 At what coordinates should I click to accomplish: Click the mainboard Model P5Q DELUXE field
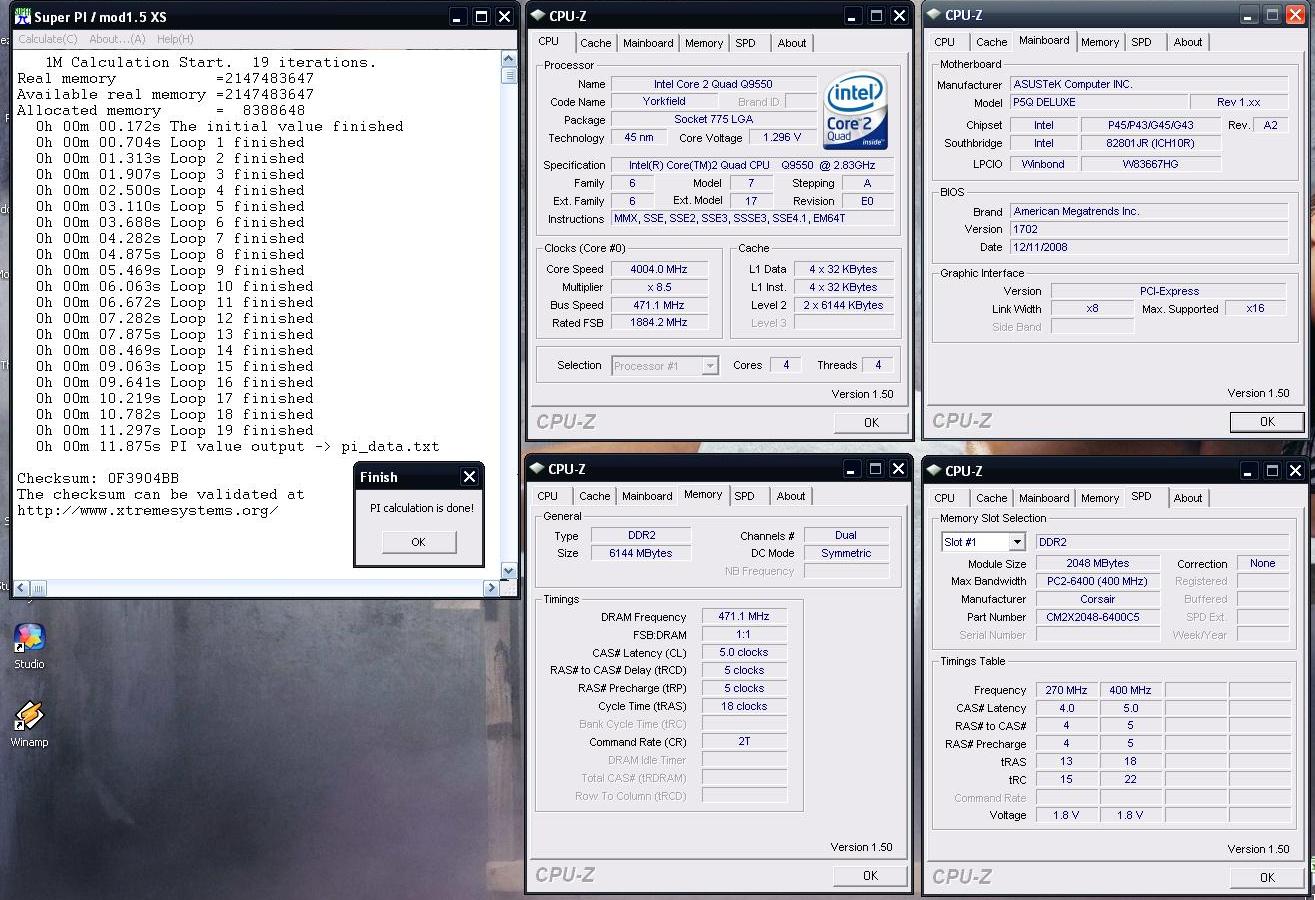(x=1097, y=102)
